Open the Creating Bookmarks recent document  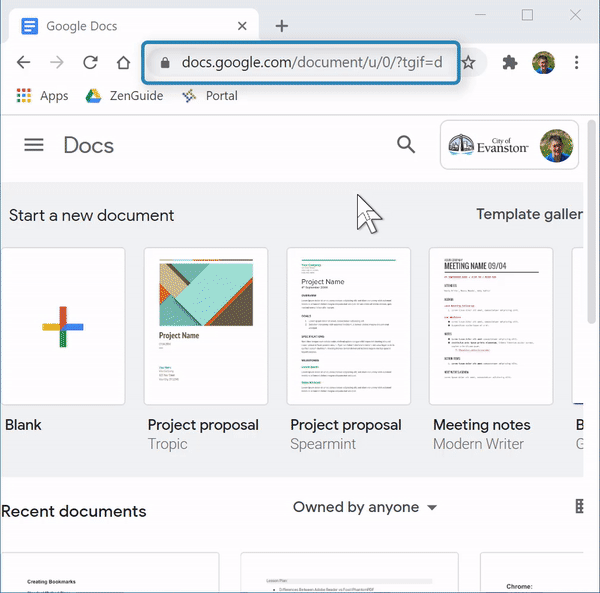pos(110,572)
